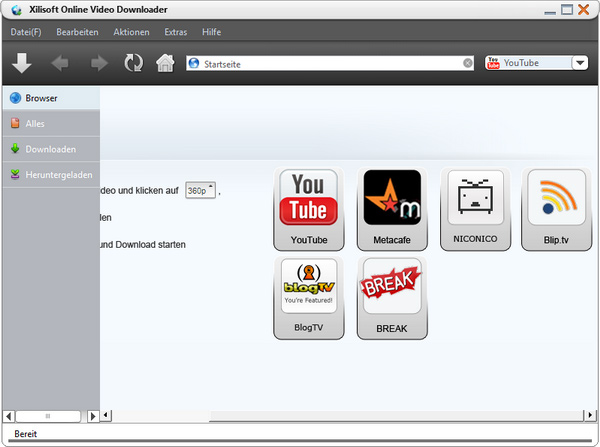Click the download arrow toolbar button
Image resolution: width=600 pixels, height=447 pixels.
pos(22,63)
